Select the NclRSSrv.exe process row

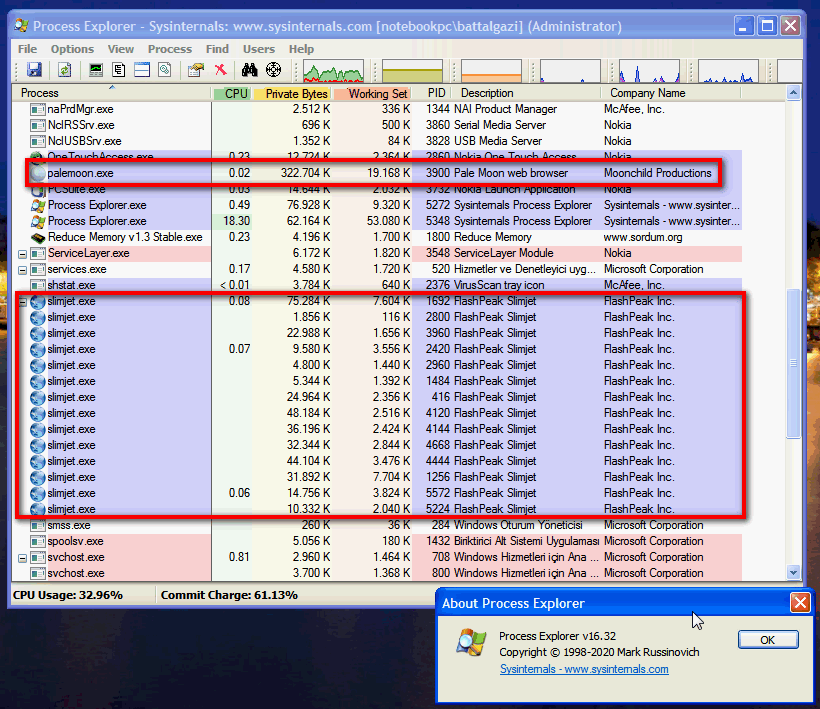tap(377, 125)
